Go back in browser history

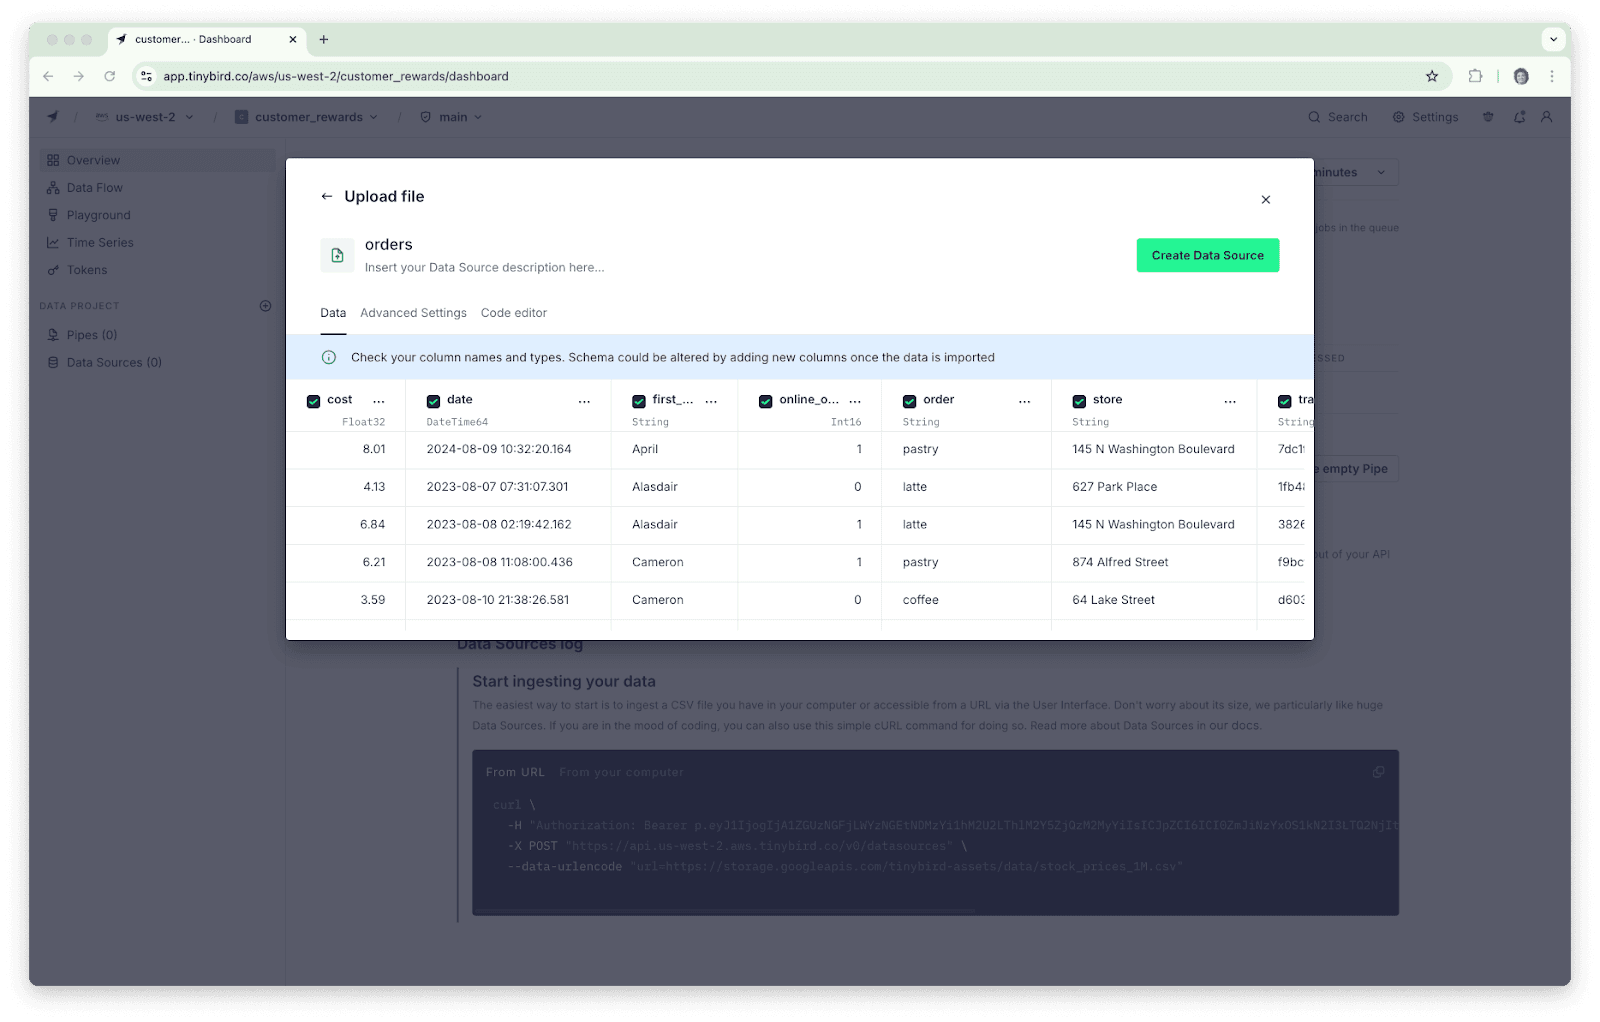click(x=48, y=76)
